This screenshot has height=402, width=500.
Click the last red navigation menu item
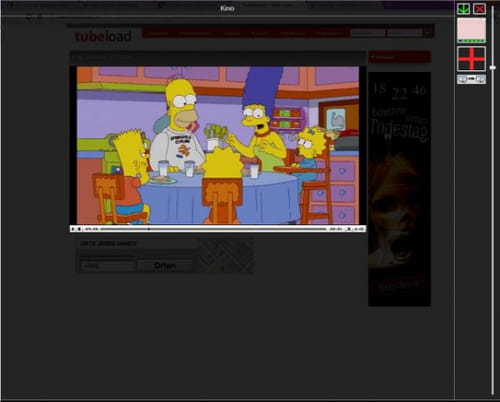click(330, 33)
